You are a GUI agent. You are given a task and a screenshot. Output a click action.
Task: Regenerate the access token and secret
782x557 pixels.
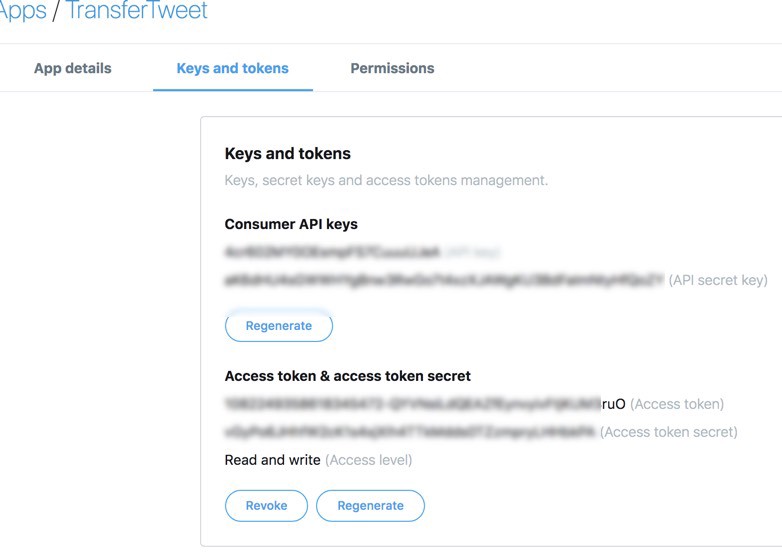click(370, 506)
